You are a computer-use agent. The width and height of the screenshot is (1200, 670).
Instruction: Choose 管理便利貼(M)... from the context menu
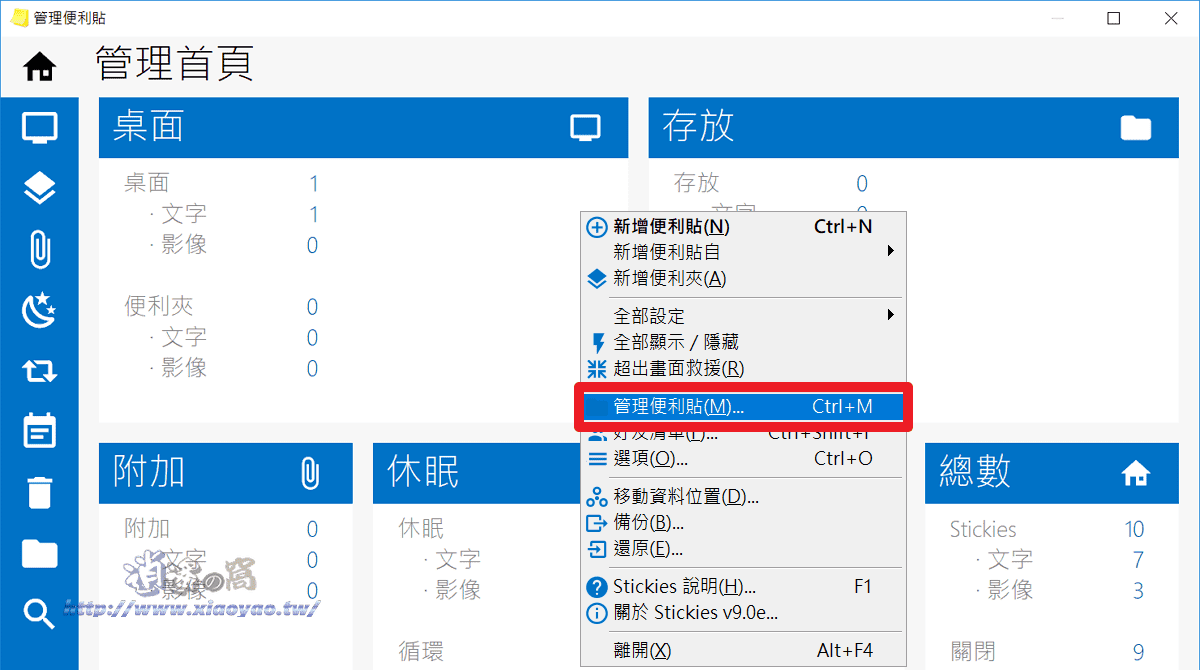tap(743, 407)
